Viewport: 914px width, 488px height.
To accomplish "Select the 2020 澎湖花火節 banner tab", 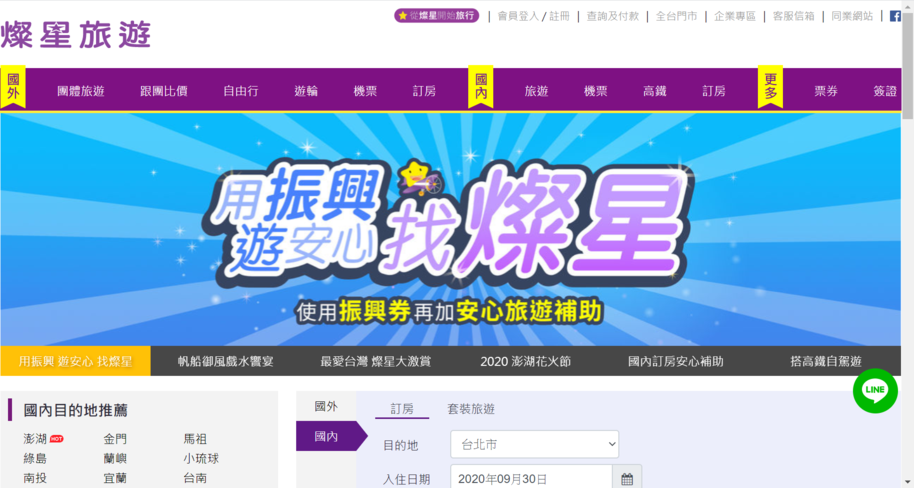I will 526,361.
